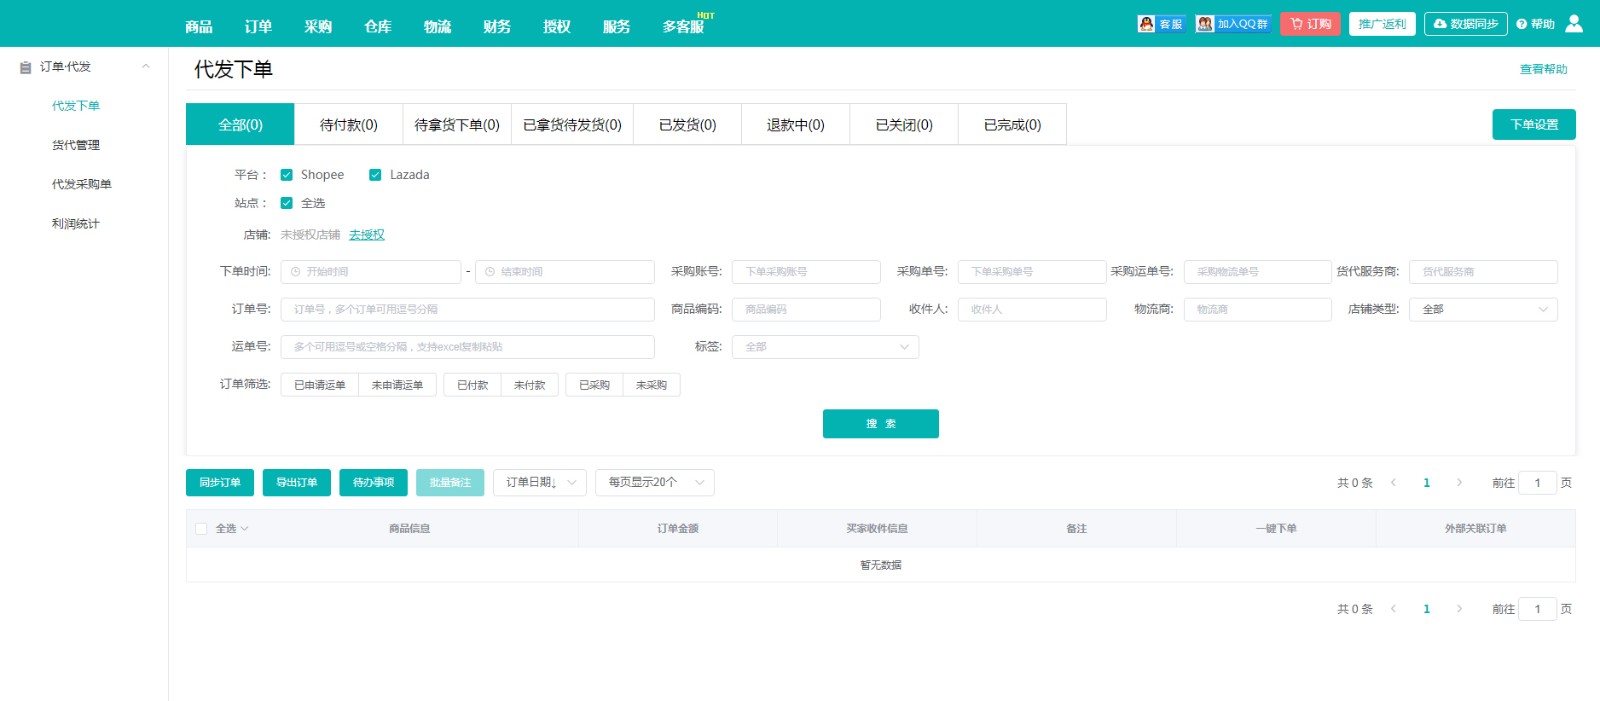1600x701 pixels.
Task: Select 利润统计 in the sidebar
Action: pyautogui.click(x=76, y=224)
